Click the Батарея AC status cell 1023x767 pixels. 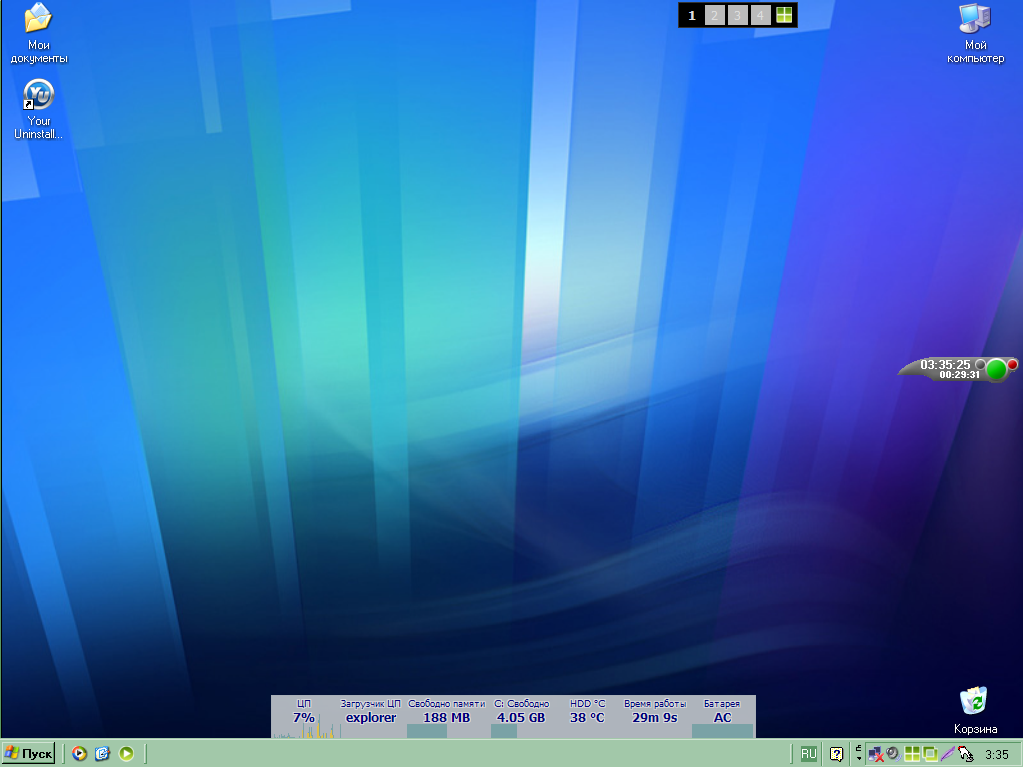point(722,717)
